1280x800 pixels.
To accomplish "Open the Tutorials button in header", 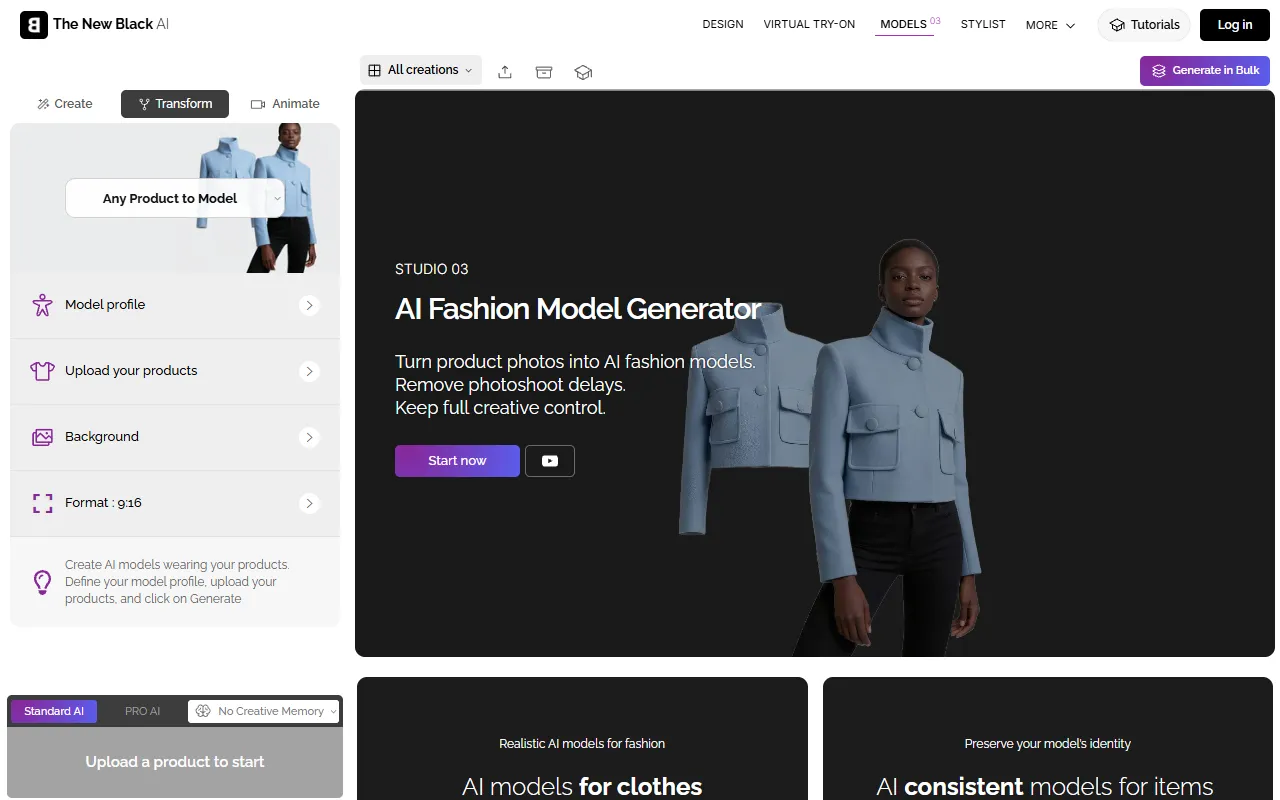I will (1144, 25).
